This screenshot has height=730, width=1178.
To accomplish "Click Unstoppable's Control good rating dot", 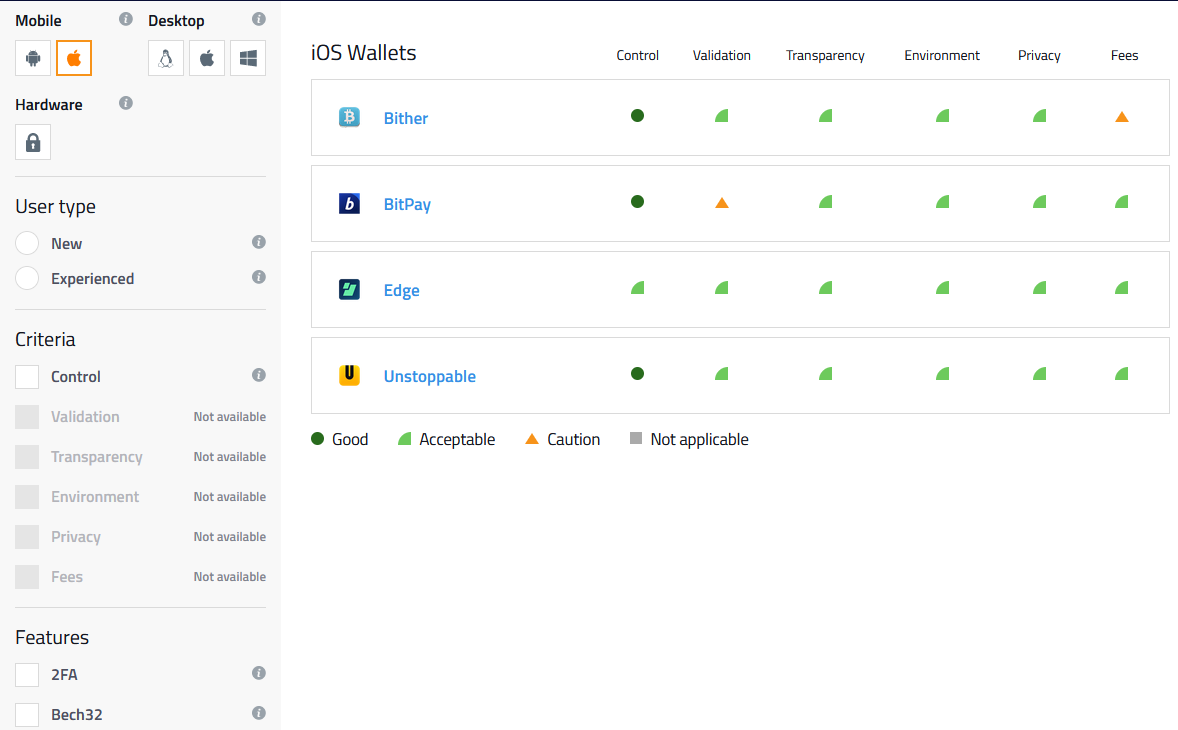I will 637,373.
